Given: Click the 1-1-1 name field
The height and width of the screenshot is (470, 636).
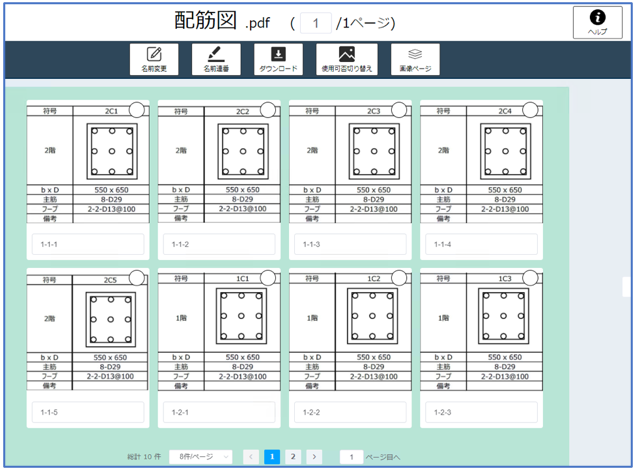Looking at the screenshot, I should click(88, 244).
